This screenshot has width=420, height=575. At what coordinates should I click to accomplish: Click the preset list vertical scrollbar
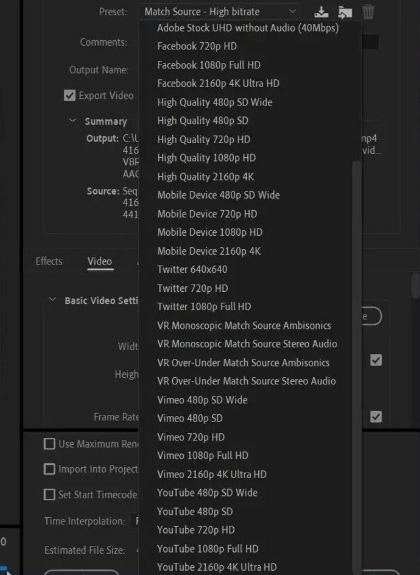tap(356, 367)
